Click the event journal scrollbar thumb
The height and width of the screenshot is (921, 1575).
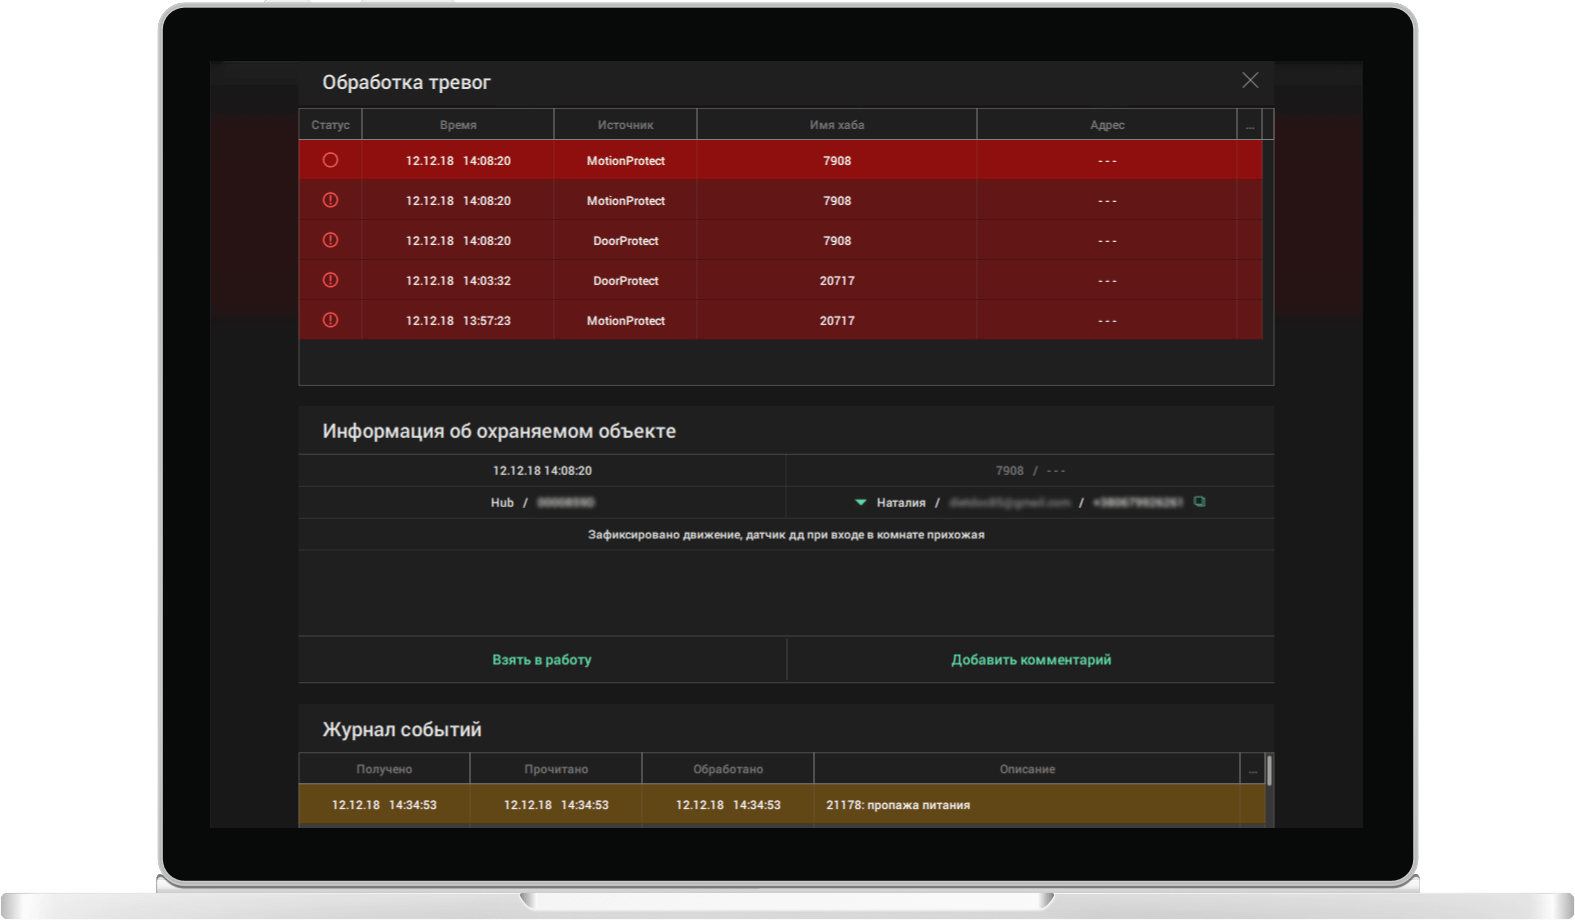click(1269, 770)
